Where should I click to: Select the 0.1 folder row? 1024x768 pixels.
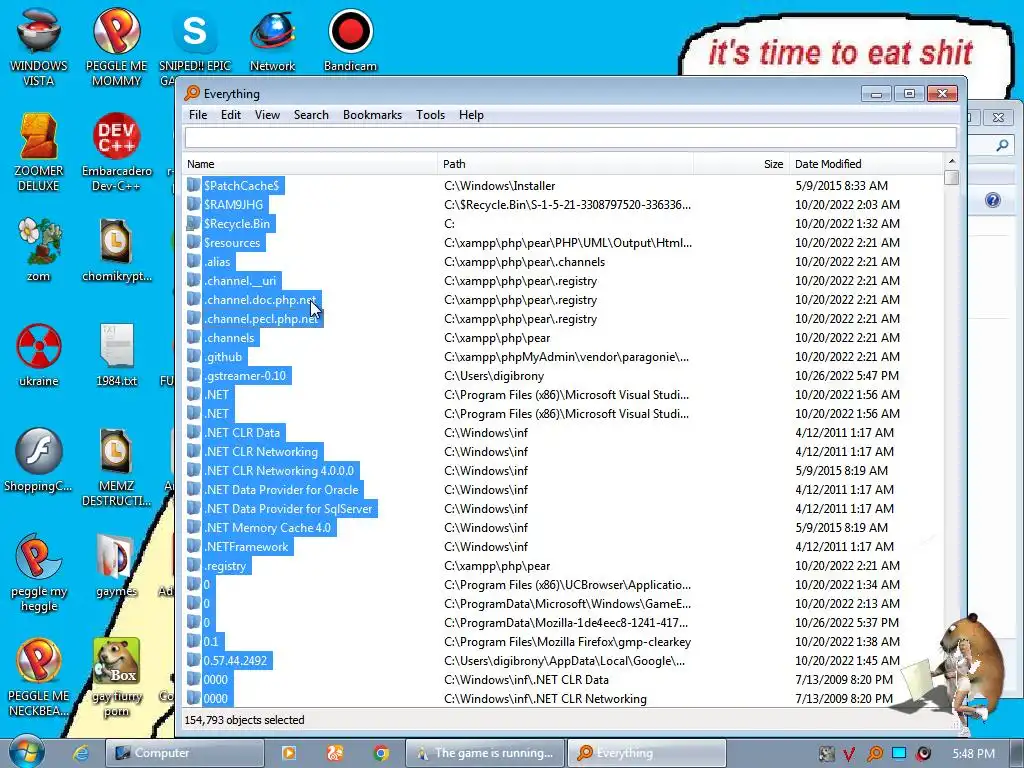coord(563,642)
